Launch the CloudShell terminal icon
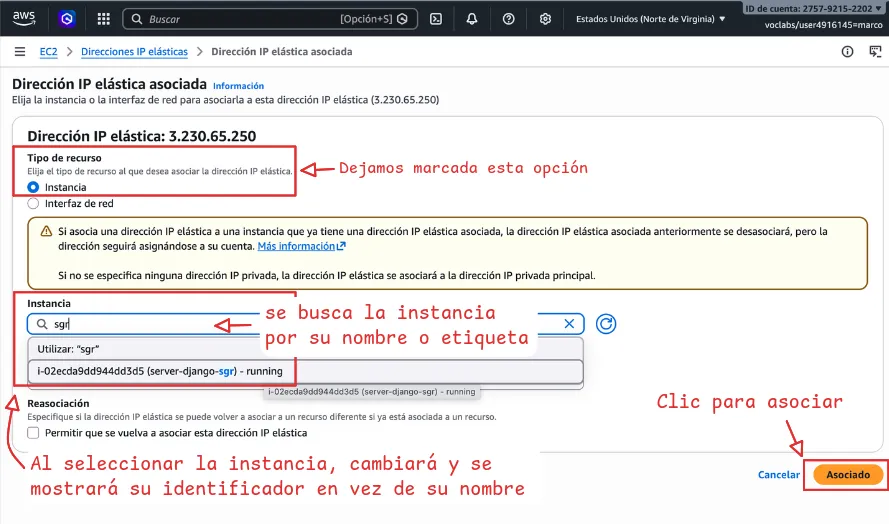The width and height of the screenshot is (889, 524). click(435, 19)
